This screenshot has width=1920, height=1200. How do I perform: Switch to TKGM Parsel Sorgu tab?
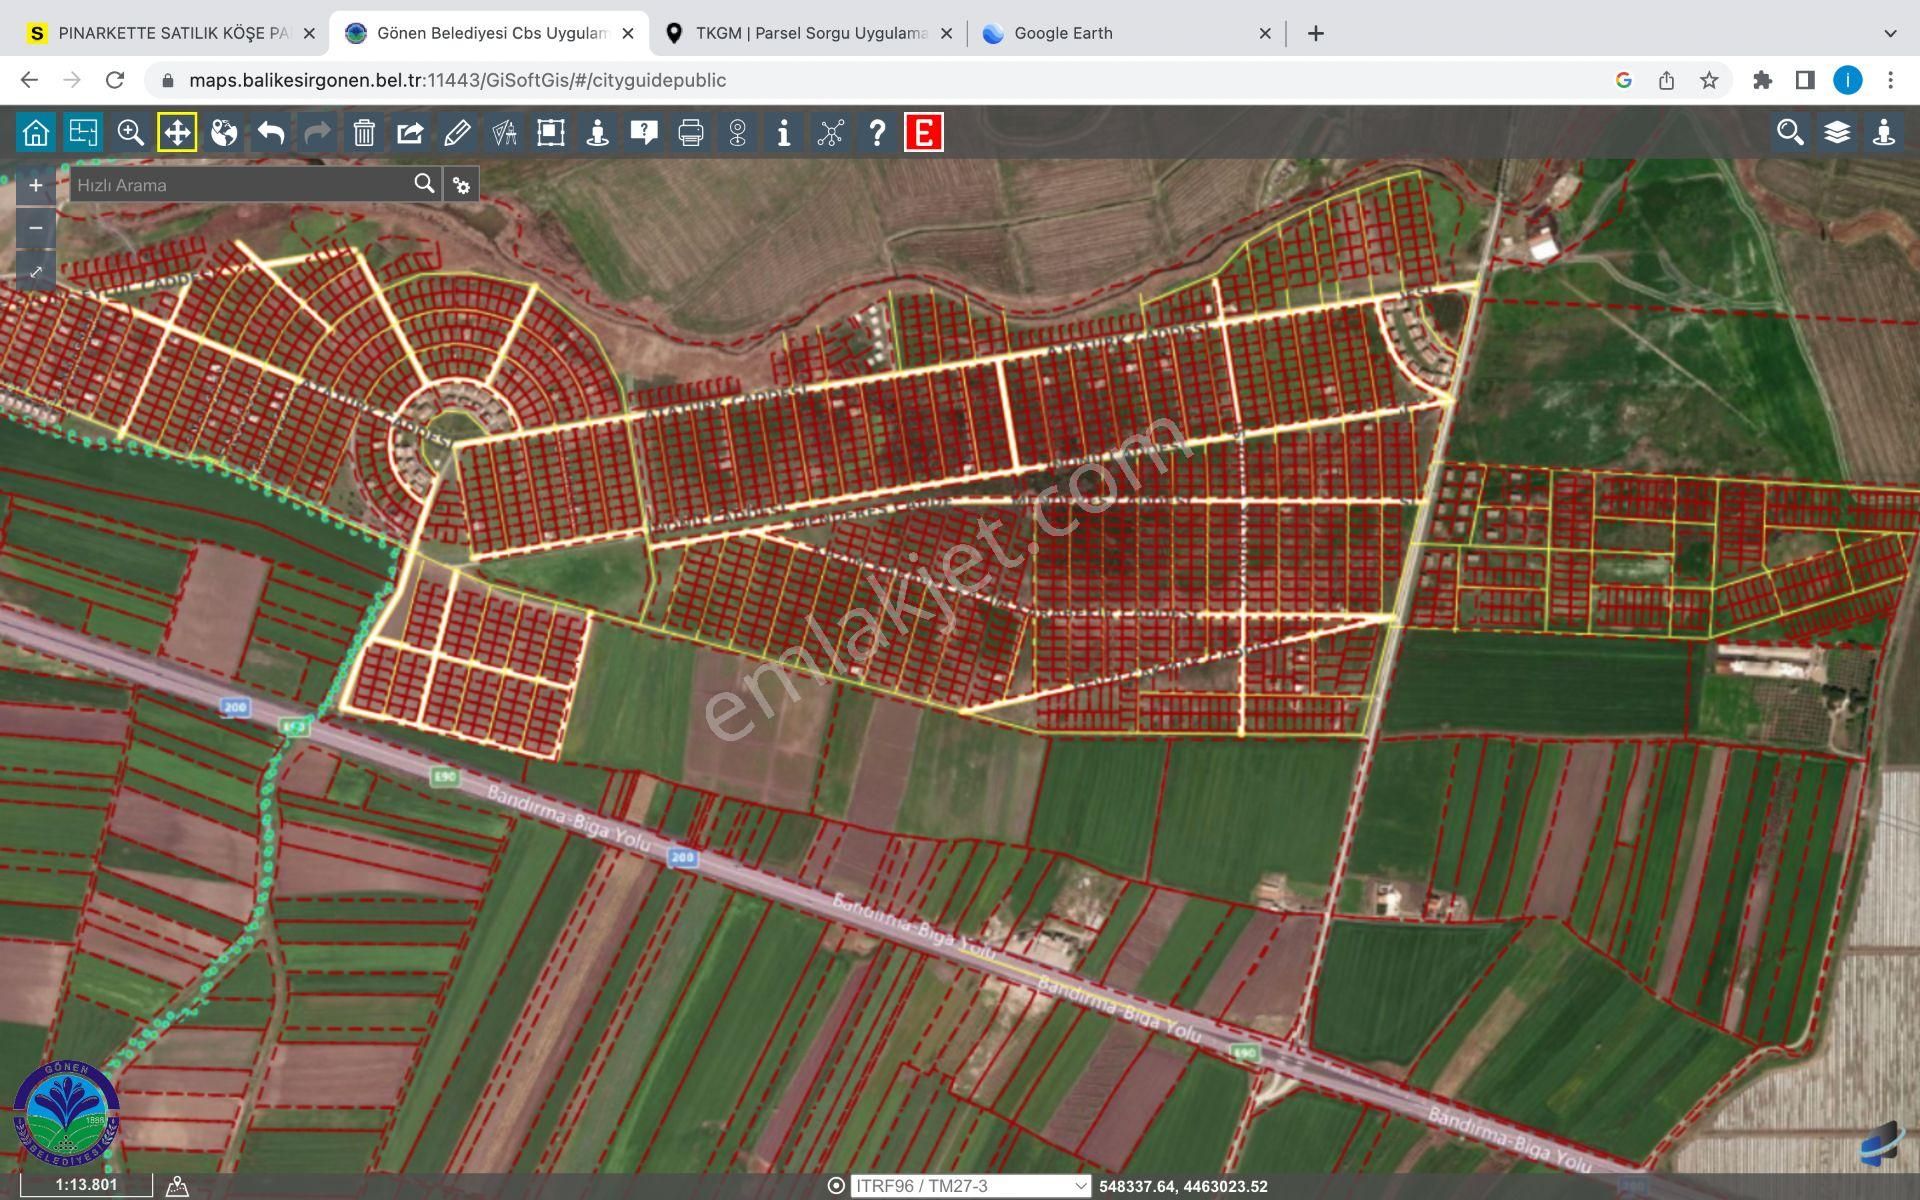(810, 33)
